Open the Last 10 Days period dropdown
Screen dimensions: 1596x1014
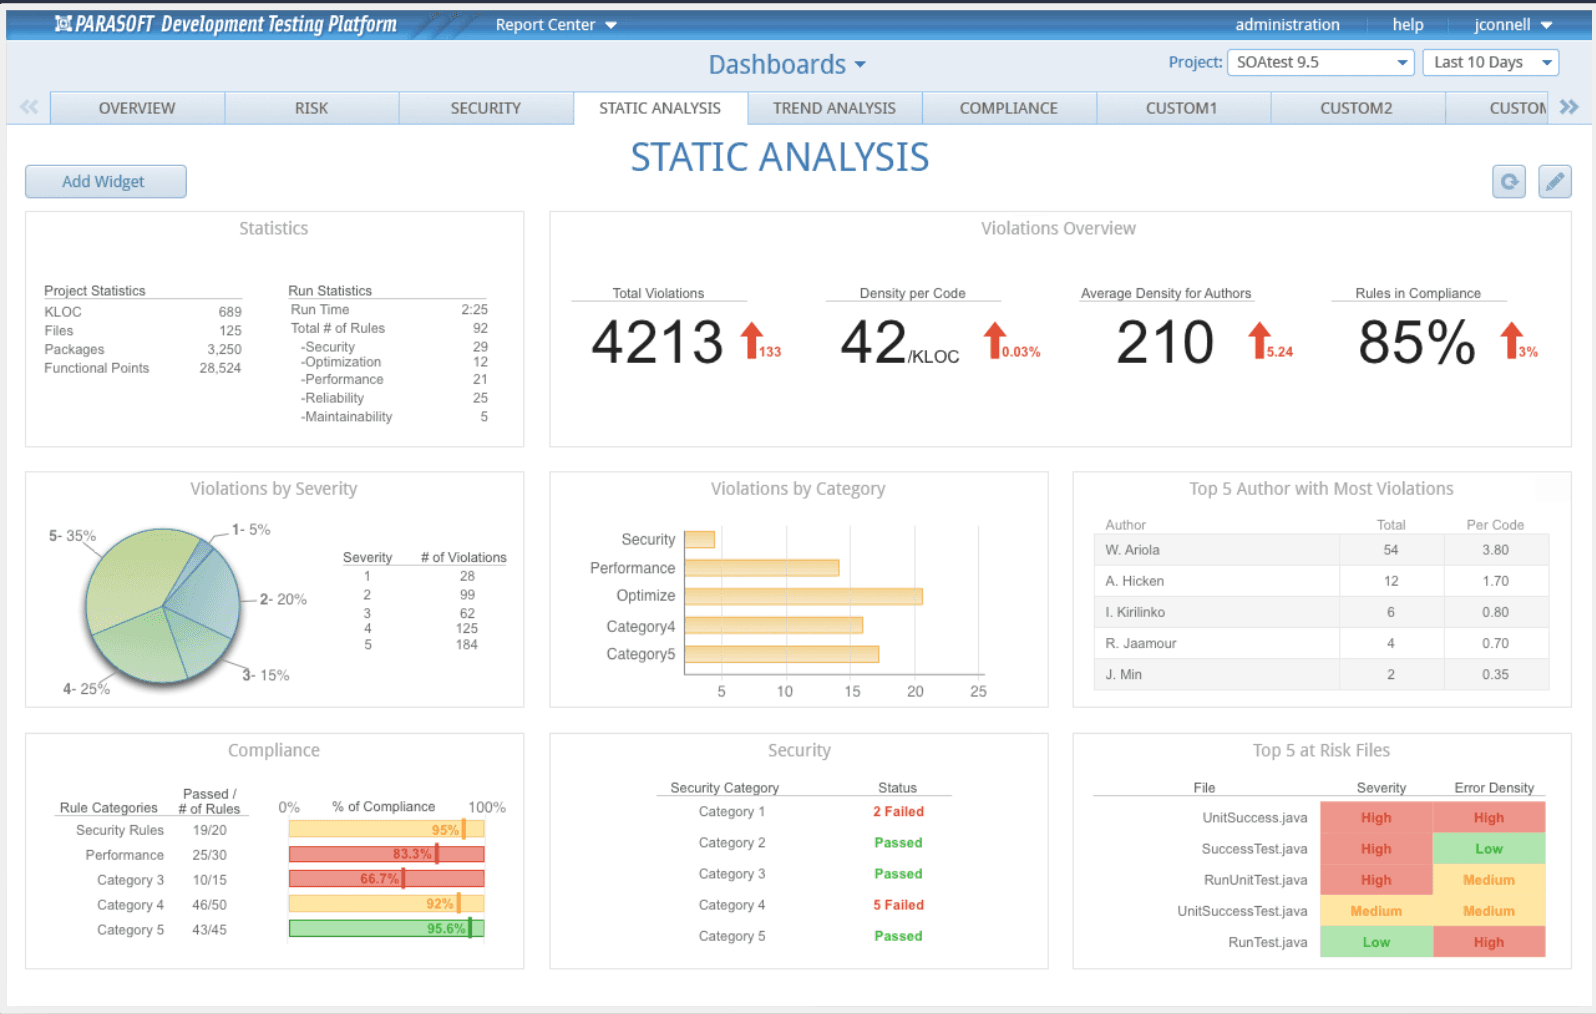[x=1490, y=62]
